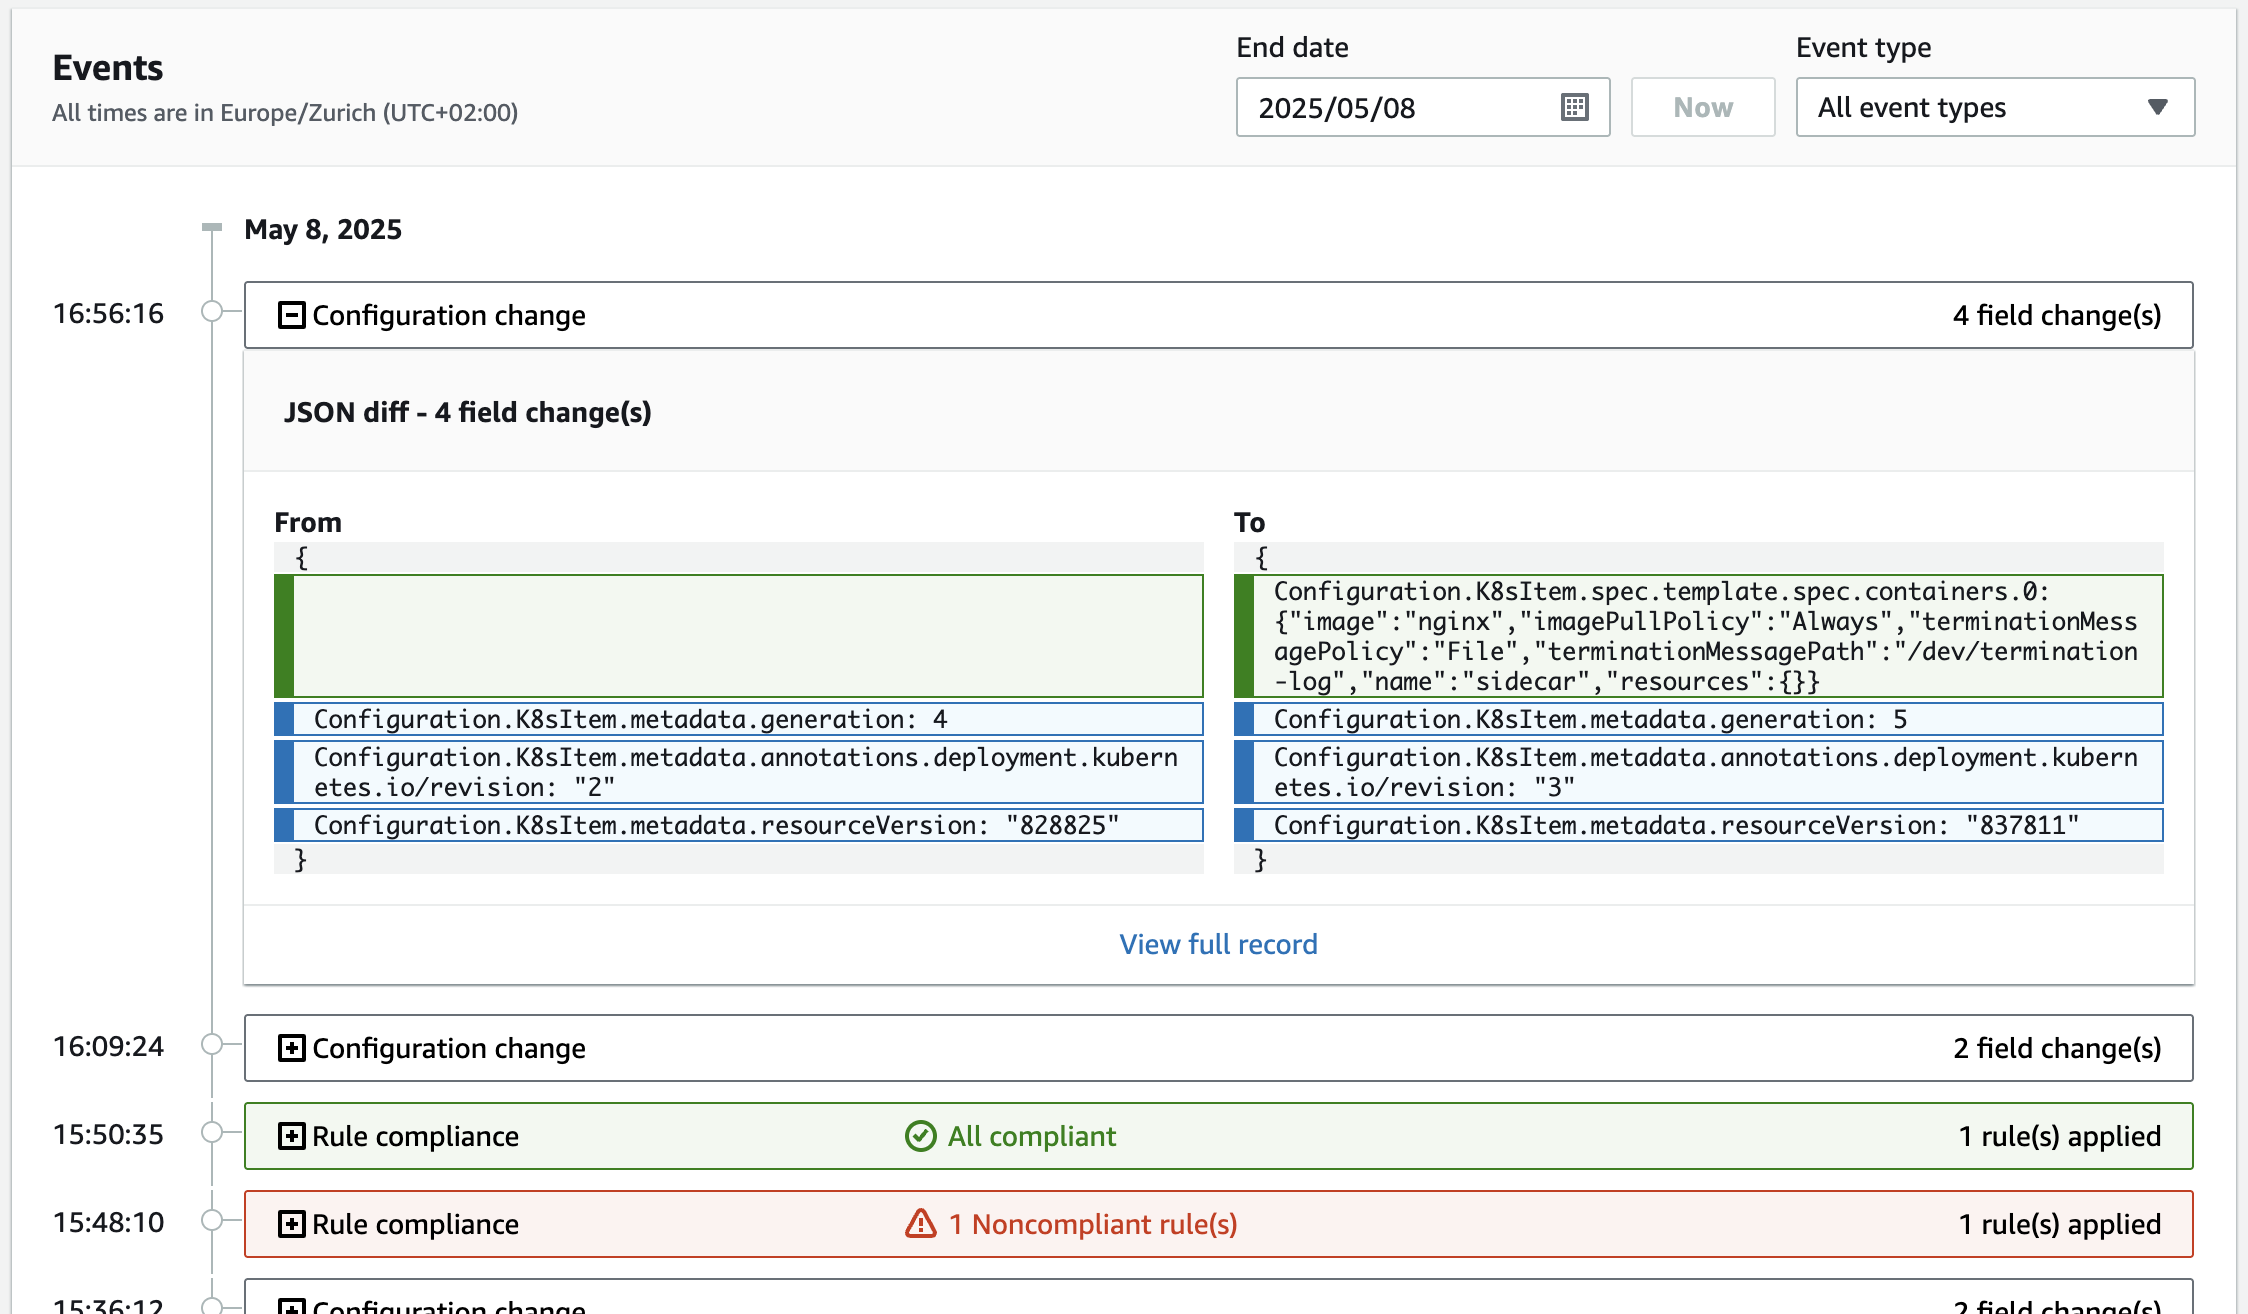Click the 16:56:16 timeline marker circle
Viewport: 2248px width, 1314px height.
pyautogui.click(x=212, y=311)
